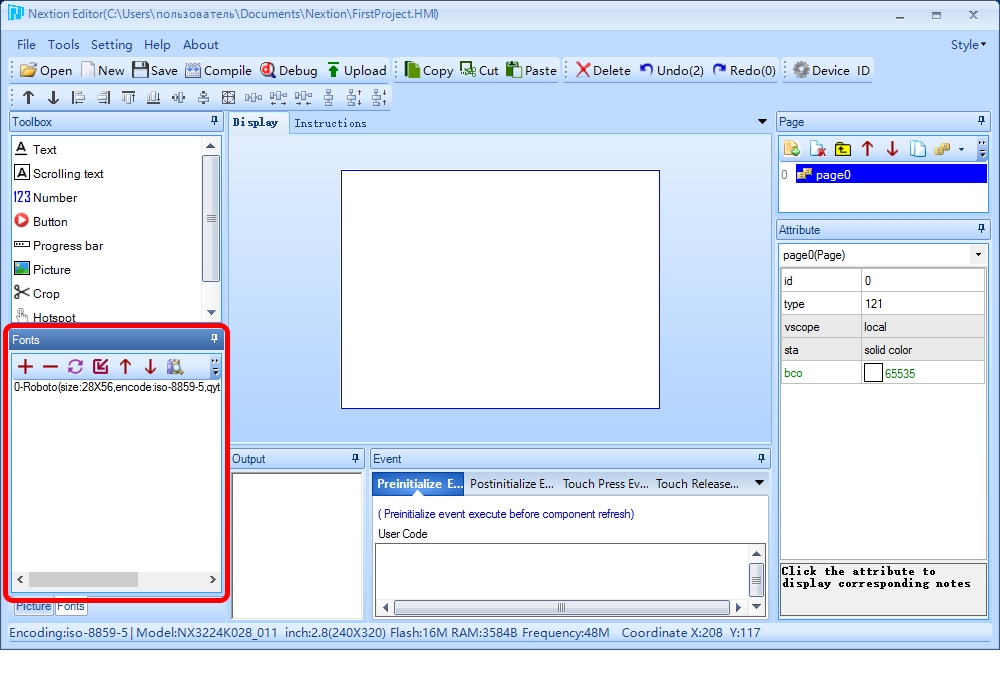Decrease vertical spacing between components
1000x685 pixels.
[379, 98]
